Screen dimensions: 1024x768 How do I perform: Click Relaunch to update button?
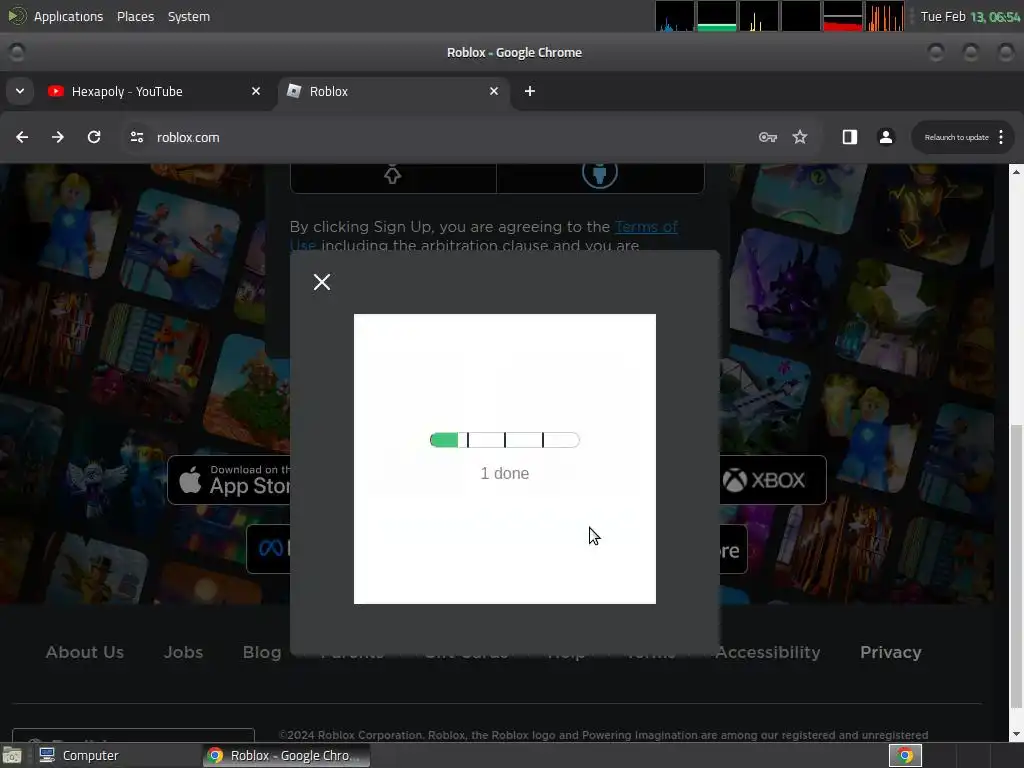(956, 137)
